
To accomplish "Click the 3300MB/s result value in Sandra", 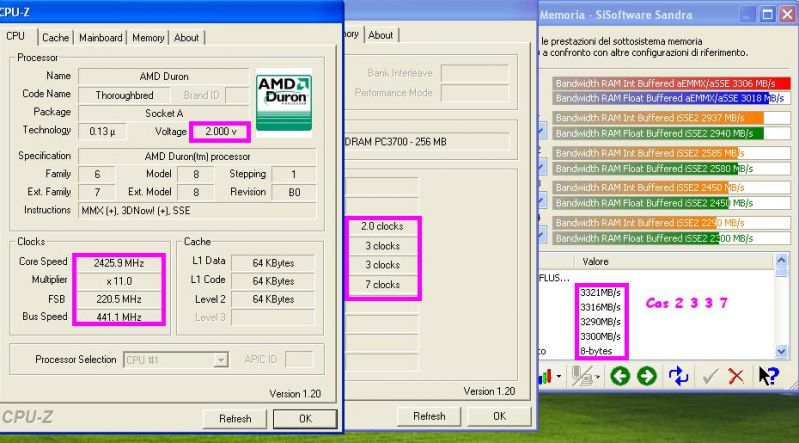I will [600, 336].
